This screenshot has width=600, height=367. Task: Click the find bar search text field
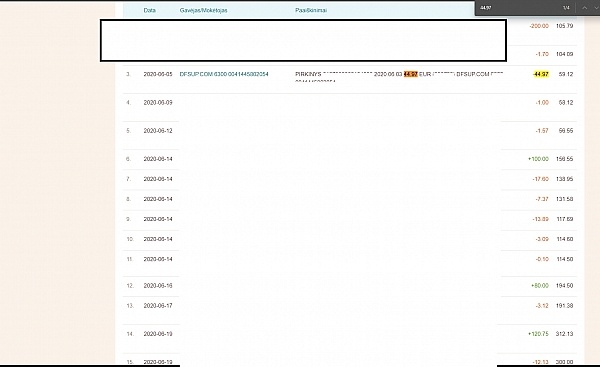(517, 8)
